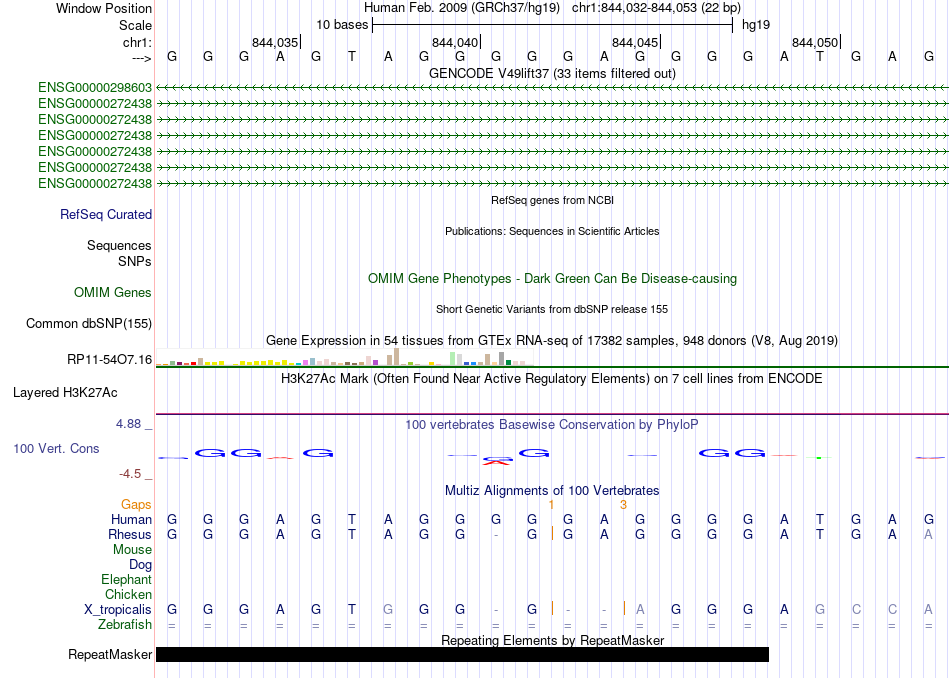Select the Dog alignment row label
The width and height of the screenshot is (950, 678).
(141, 565)
